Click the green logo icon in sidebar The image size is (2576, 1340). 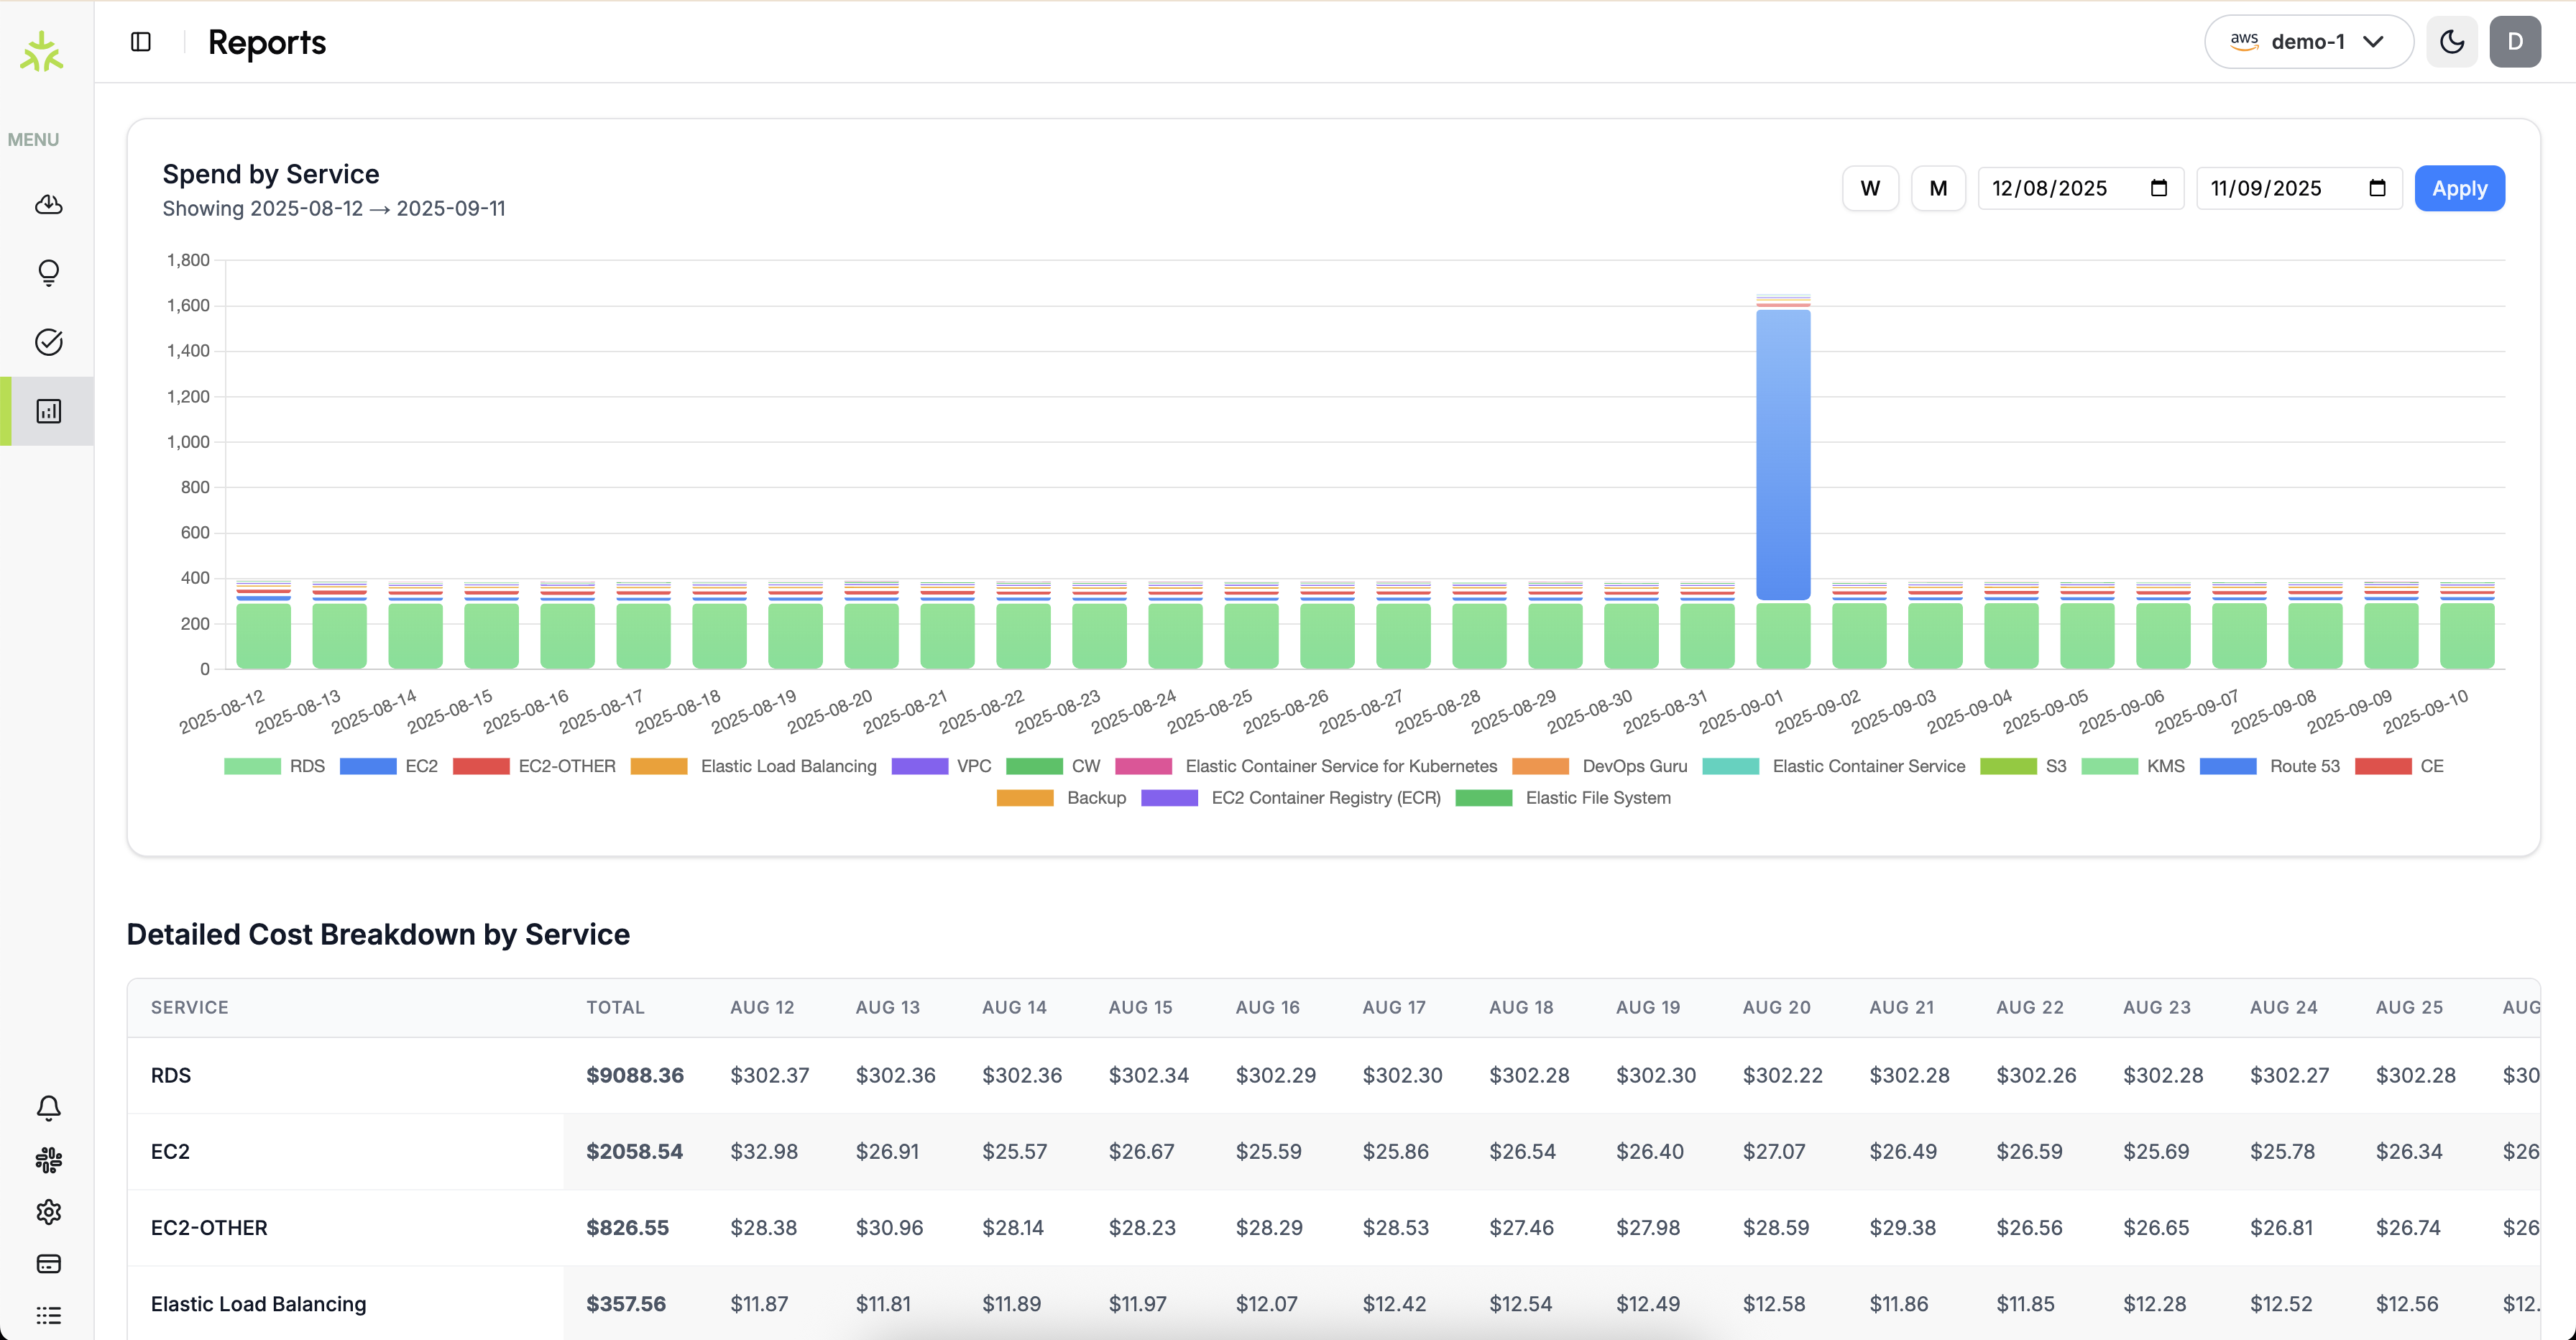42,51
